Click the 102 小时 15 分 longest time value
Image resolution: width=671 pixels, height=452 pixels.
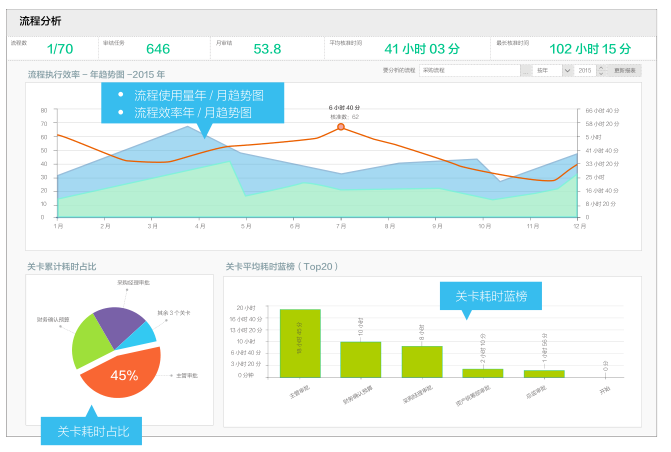pos(590,49)
